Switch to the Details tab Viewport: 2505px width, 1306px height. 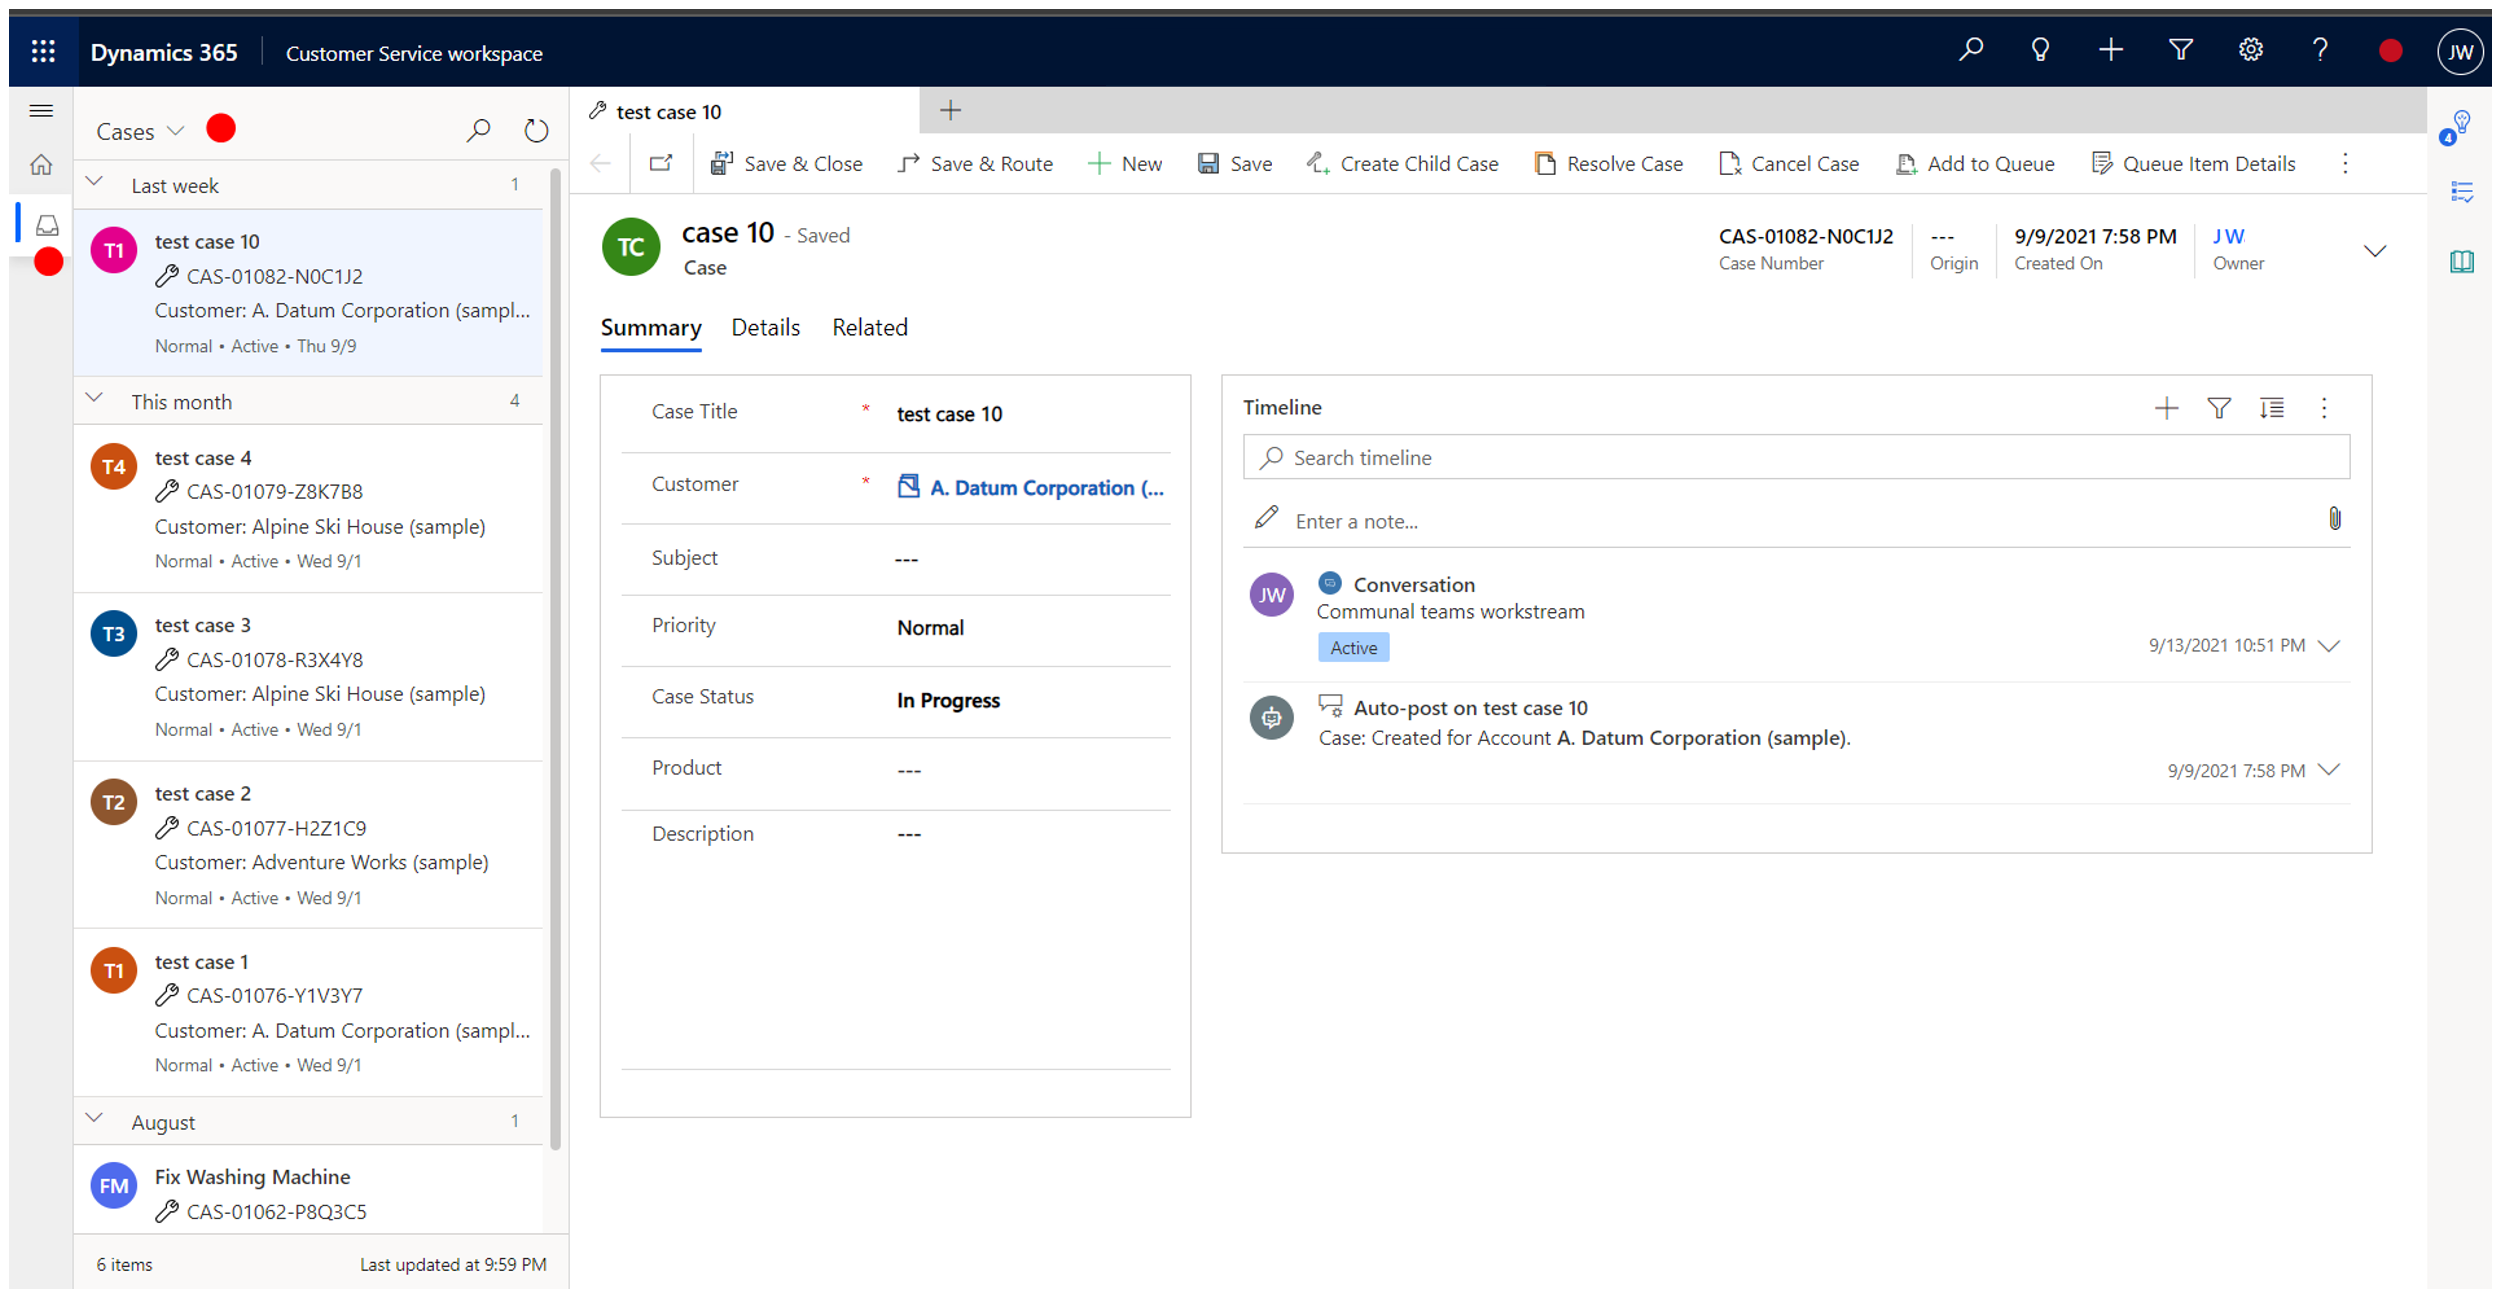tap(764, 326)
